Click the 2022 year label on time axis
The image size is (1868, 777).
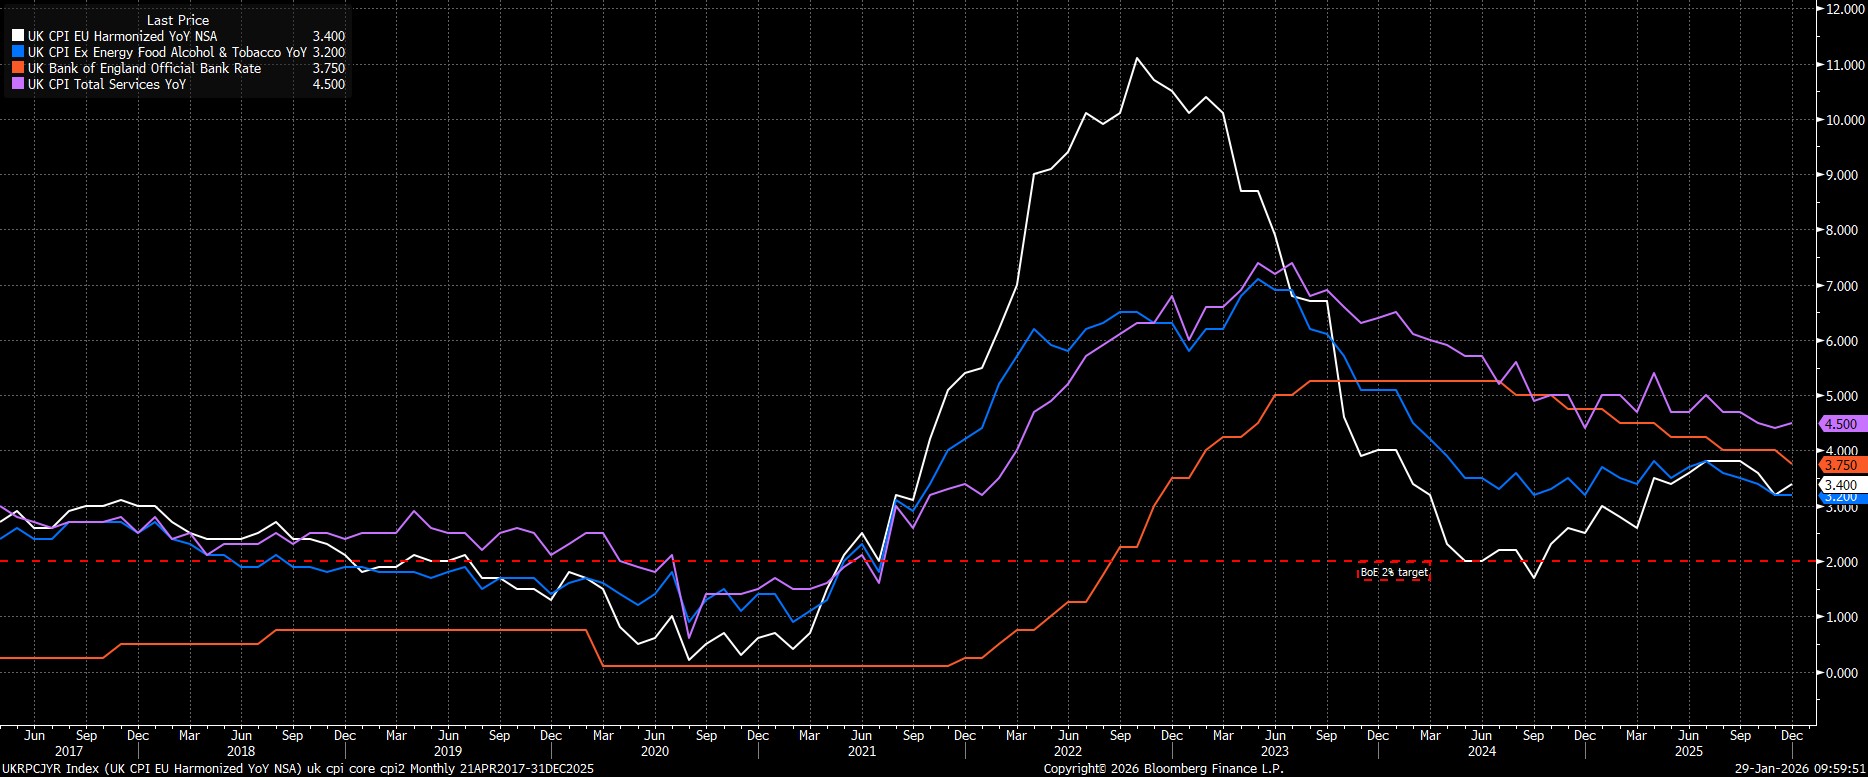coord(1068,751)
